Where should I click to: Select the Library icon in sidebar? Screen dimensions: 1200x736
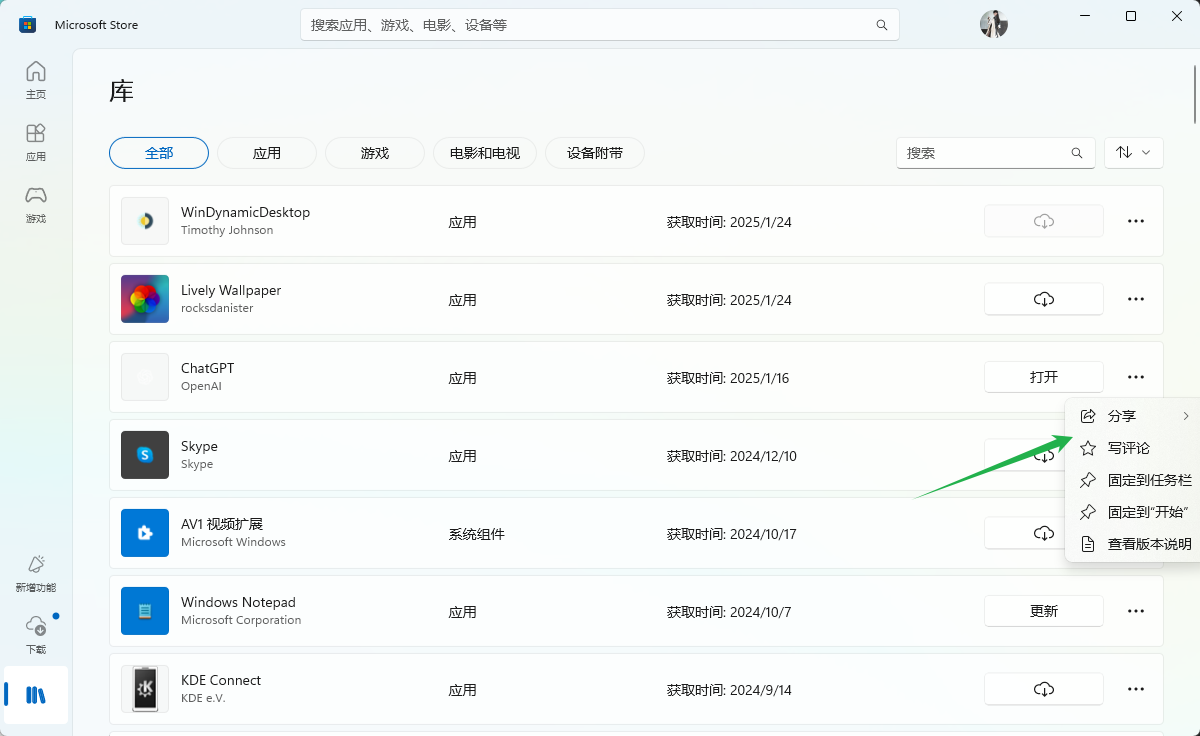pos(36,695)
